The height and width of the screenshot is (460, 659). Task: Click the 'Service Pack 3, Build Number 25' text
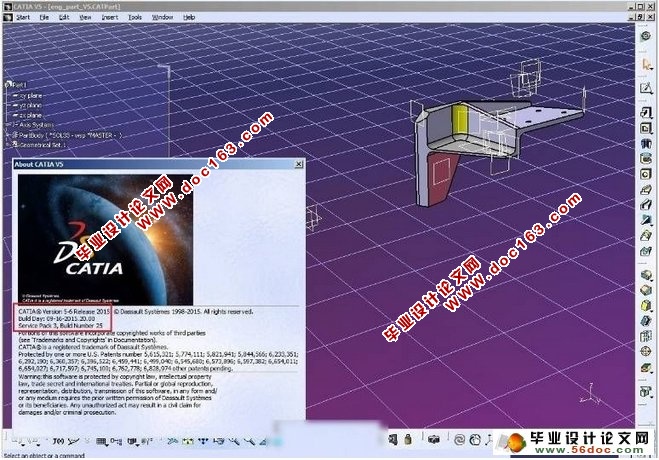[x=61, y=326]
